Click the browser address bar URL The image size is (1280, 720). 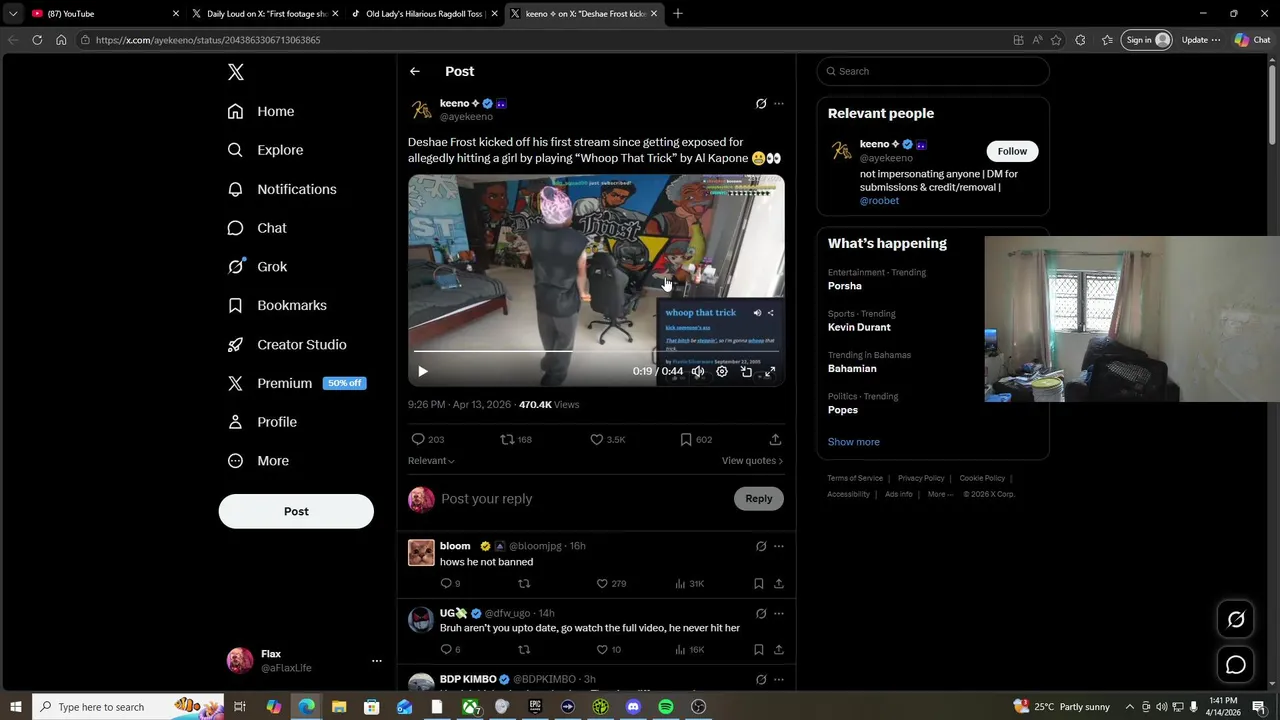point(208,40)
